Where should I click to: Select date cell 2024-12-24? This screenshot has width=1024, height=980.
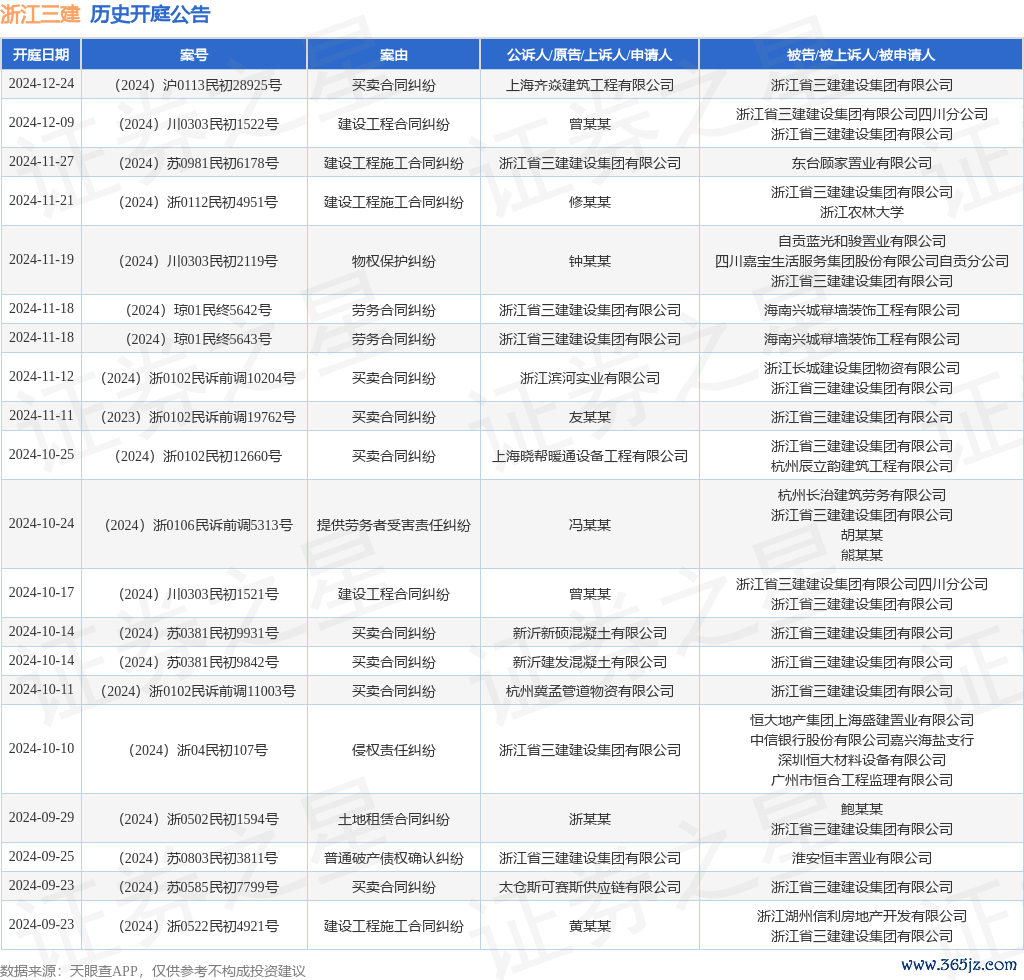point(41,84)
